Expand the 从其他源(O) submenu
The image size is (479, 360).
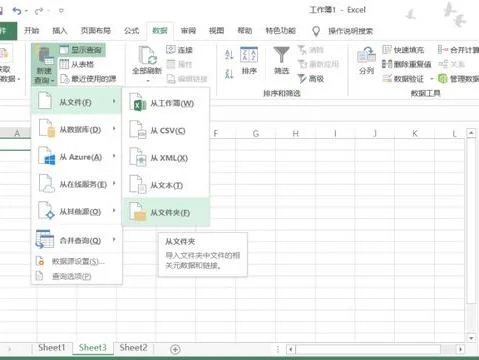coord(77,211)
